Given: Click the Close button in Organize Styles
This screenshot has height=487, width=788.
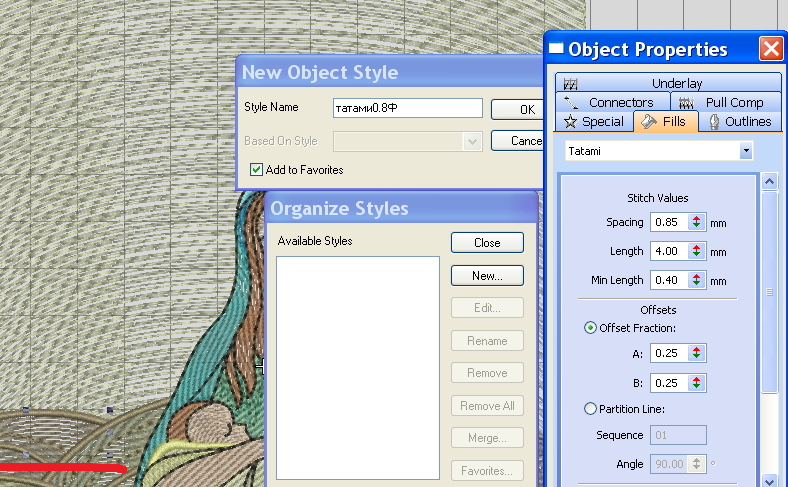Looking at the screenshot, I should point(487,243).
